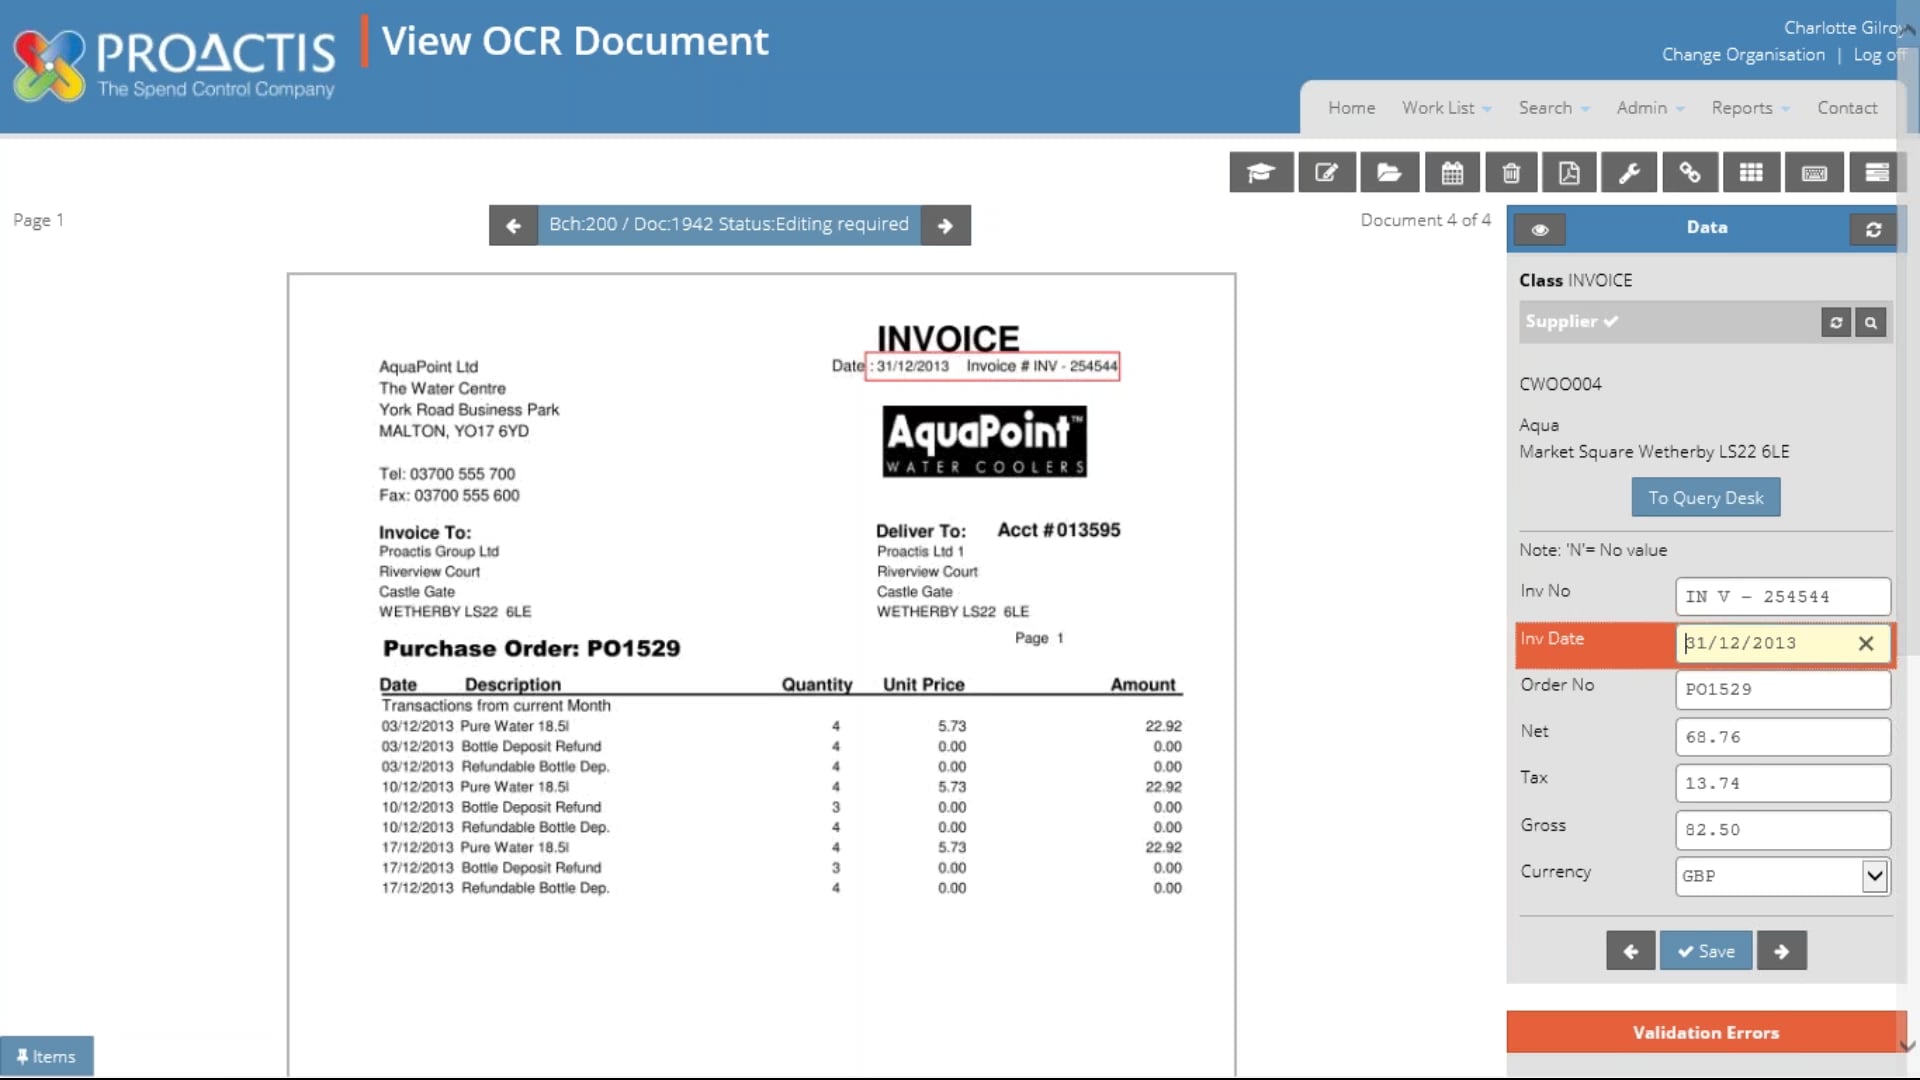The image size is (1920, 1080).
Task: Toggle the eye visibility icon beside Data header
Action: (1540, 229)
